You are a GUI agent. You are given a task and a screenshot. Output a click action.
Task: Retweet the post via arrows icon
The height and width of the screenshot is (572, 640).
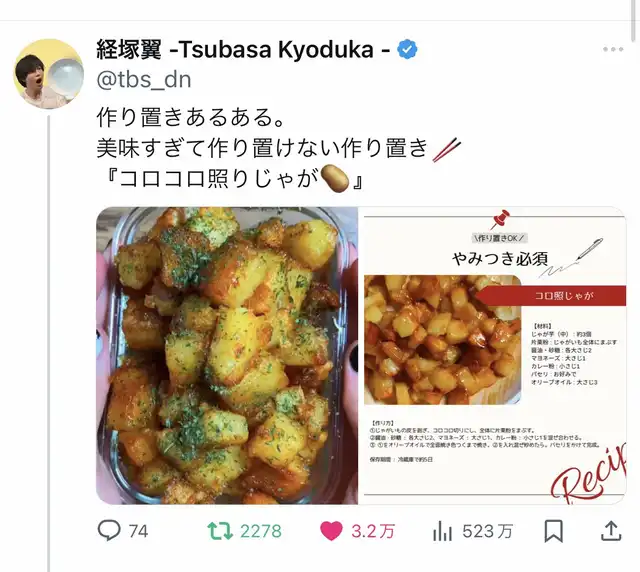click(x=220, y=531)
